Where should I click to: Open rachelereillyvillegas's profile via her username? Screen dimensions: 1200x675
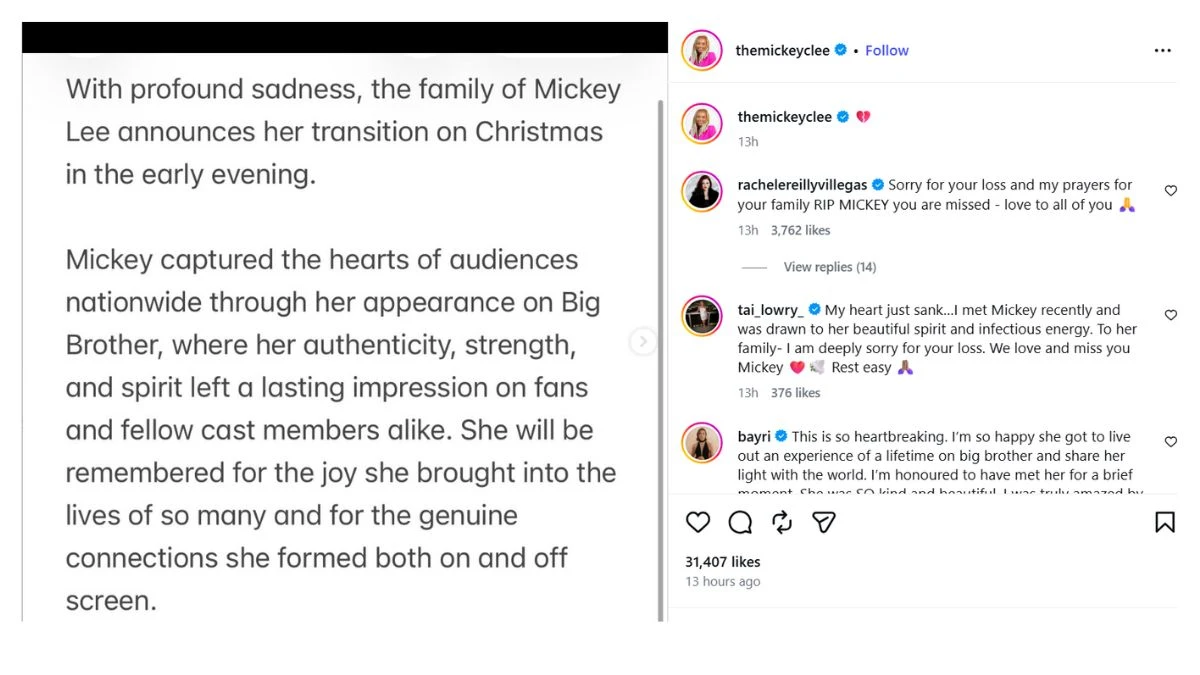coord(800,185)
